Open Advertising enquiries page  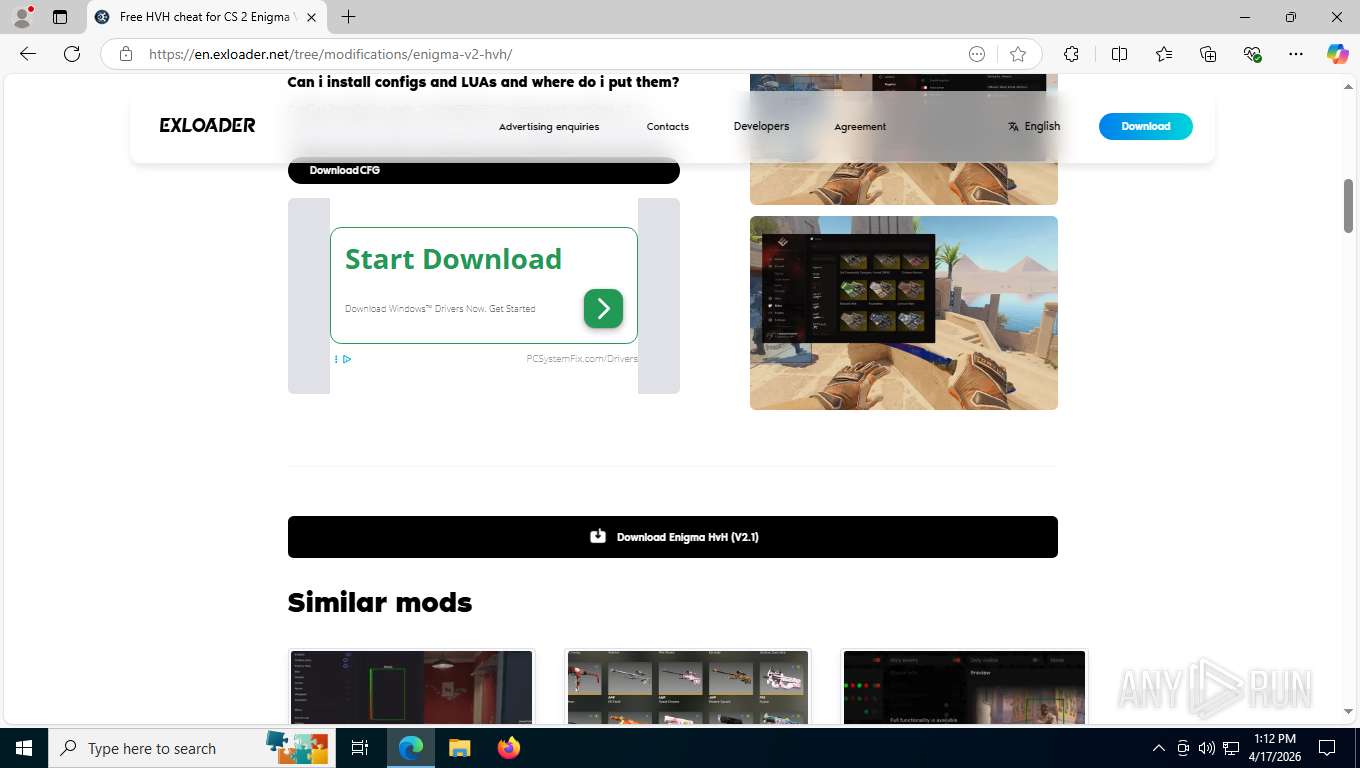pos(549,126)
